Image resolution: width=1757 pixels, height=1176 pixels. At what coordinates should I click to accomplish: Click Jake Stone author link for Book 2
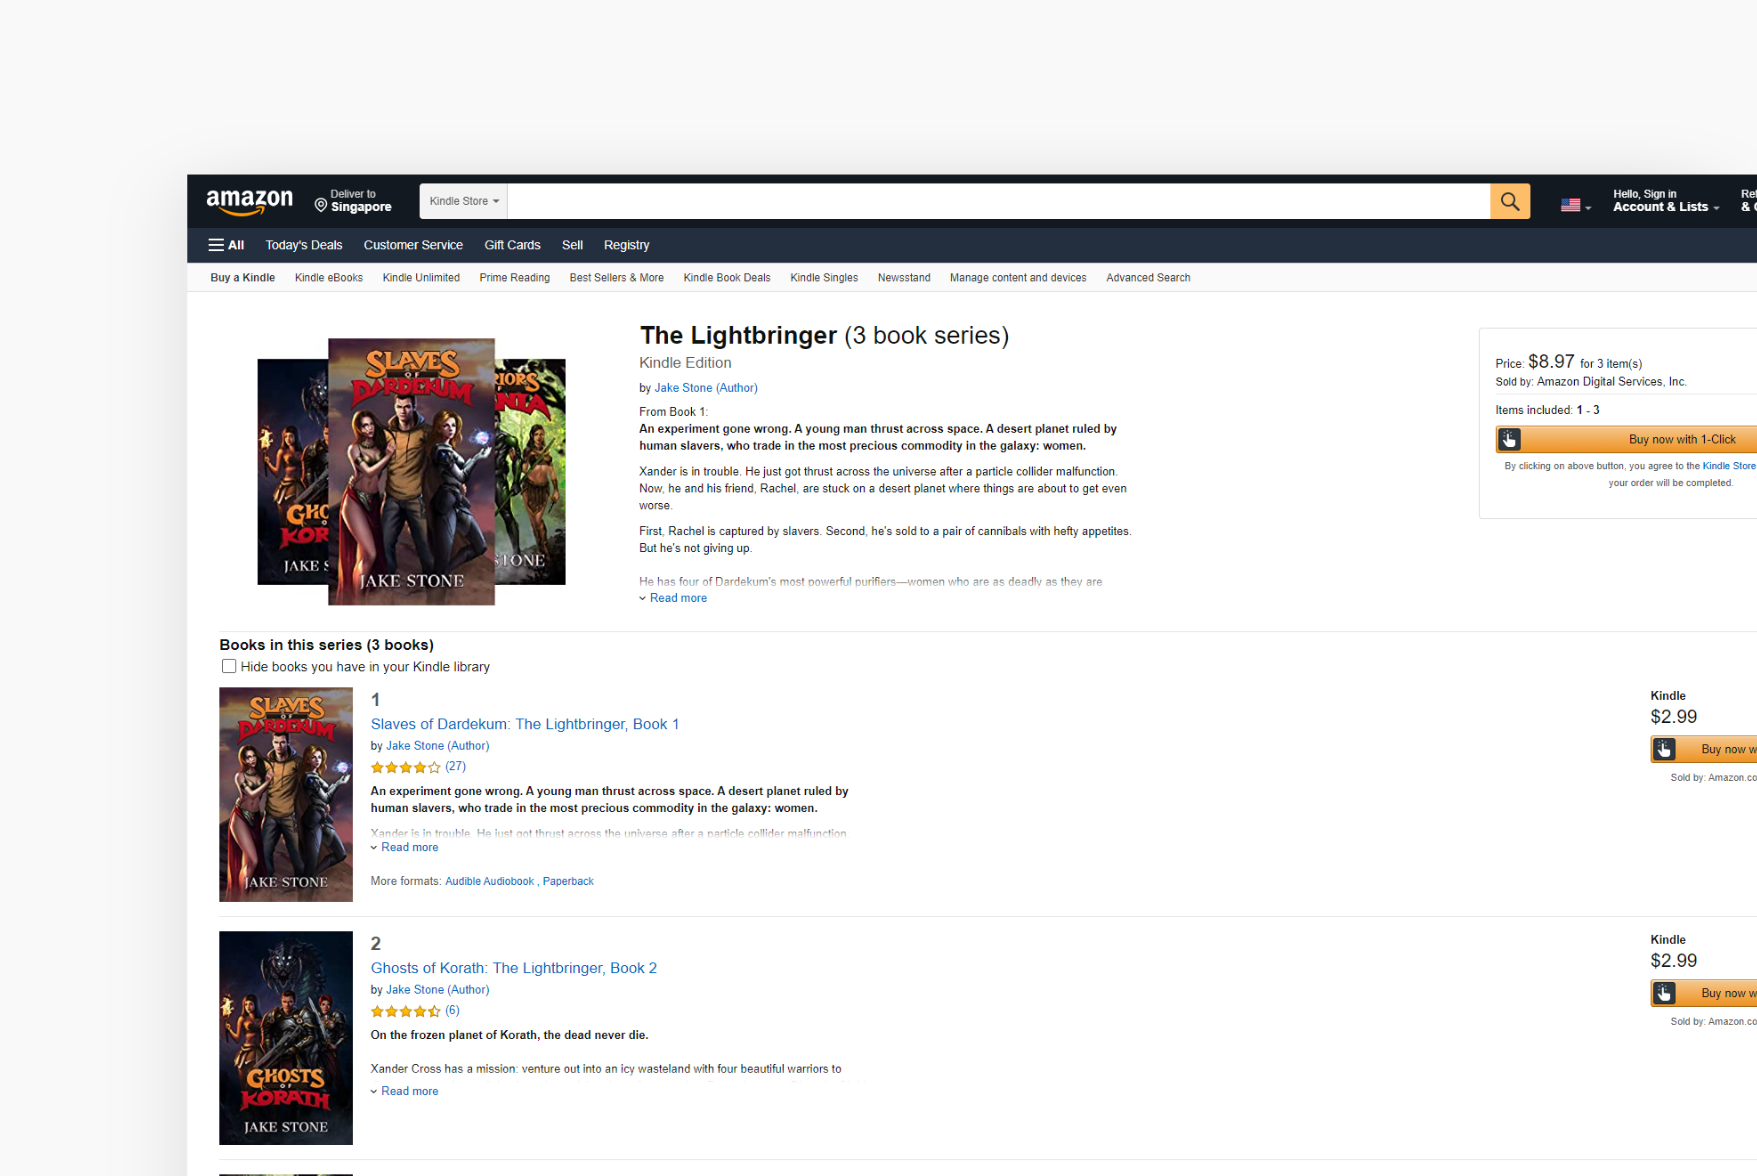tap(437, 990)
